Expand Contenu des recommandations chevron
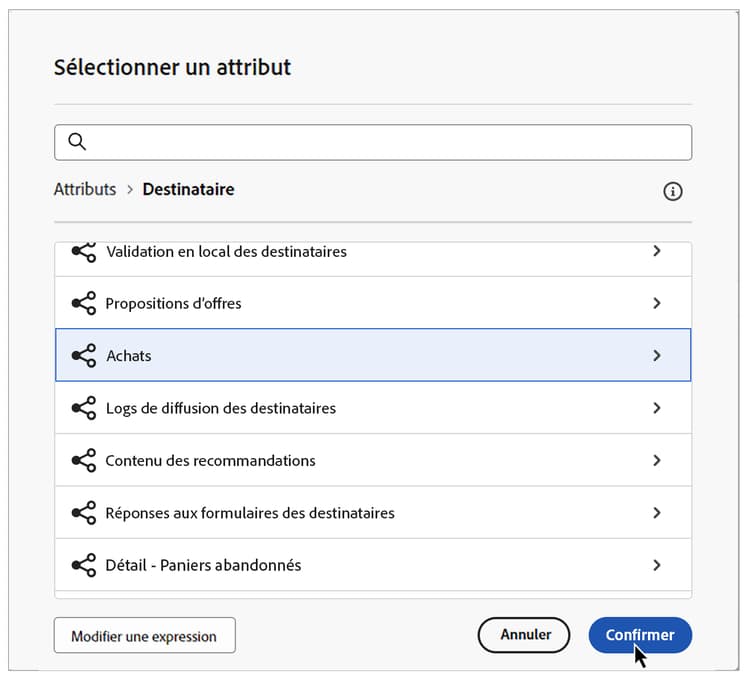 coord(657,460)
